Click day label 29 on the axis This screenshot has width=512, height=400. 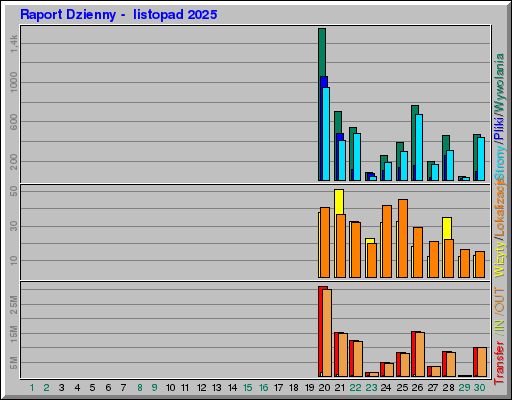click(x=464, y=388)
